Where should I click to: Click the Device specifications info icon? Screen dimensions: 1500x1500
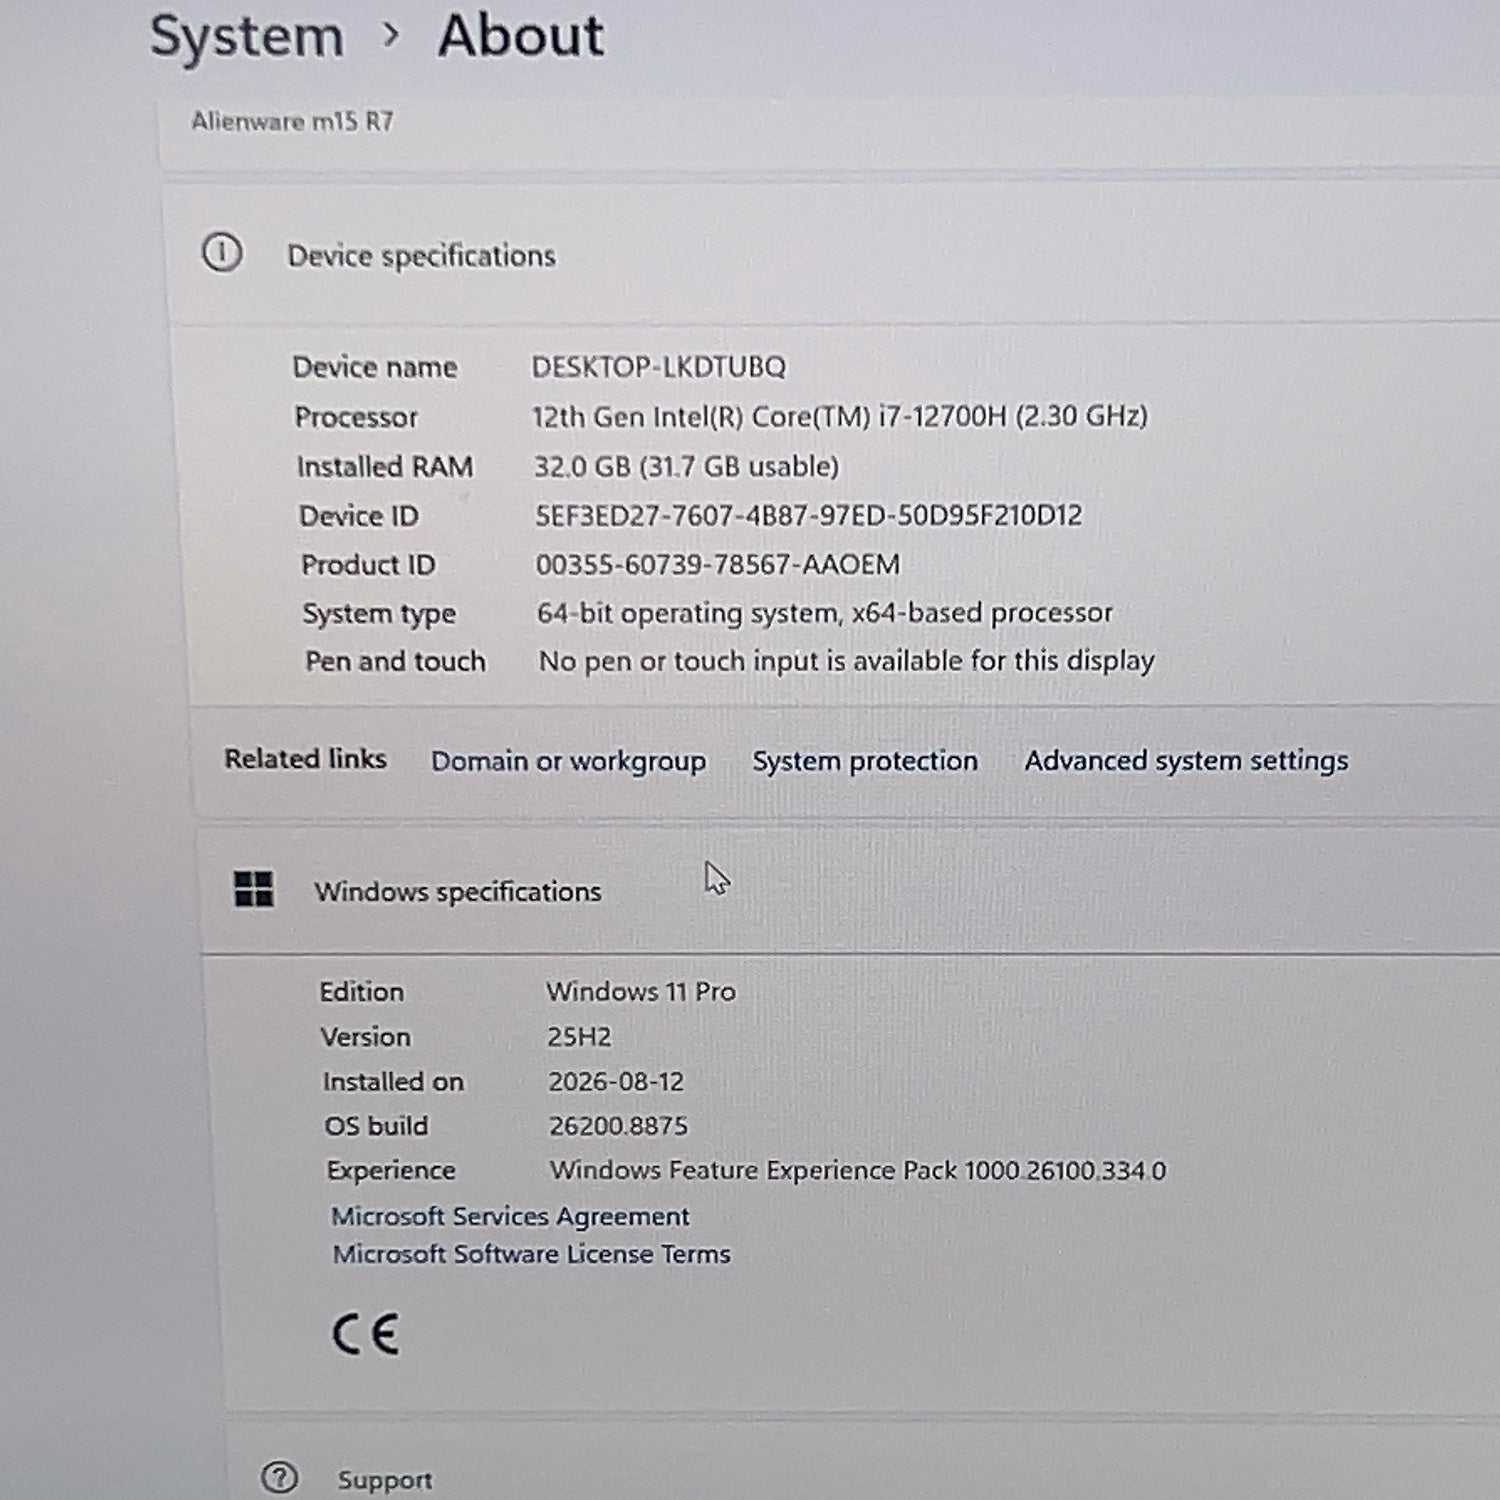[x=222, y=253]
